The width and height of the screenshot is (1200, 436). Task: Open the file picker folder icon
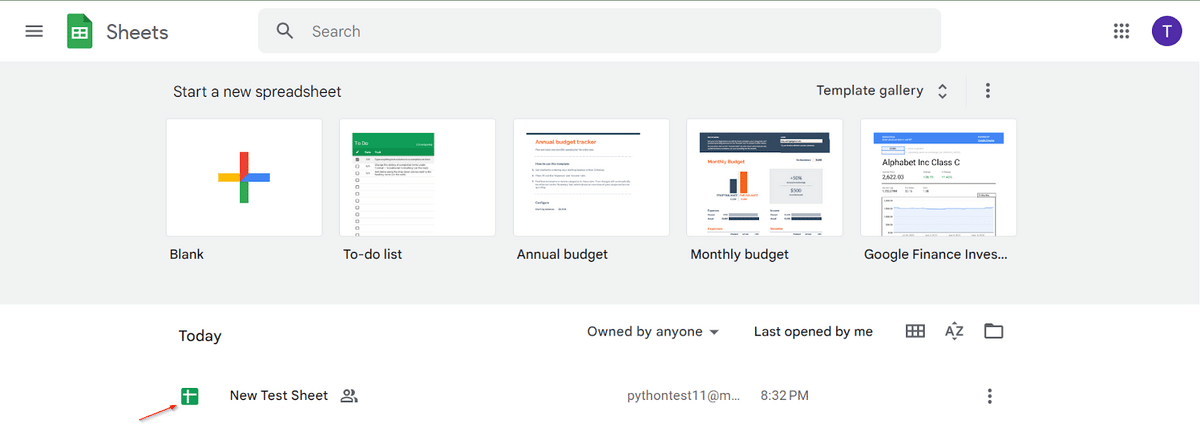click(x=993, y=331)
